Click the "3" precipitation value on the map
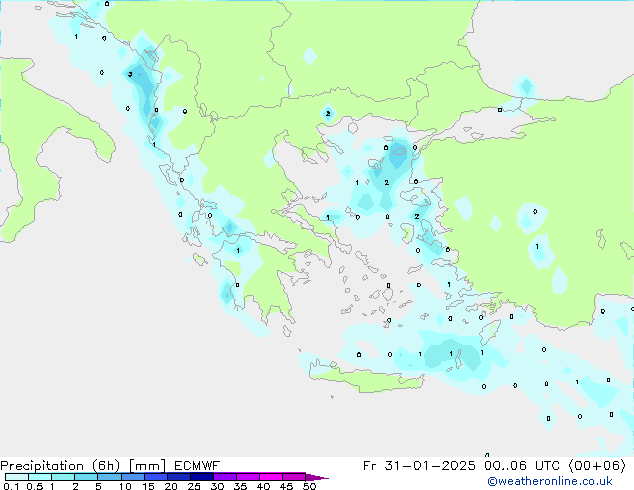 130,74
